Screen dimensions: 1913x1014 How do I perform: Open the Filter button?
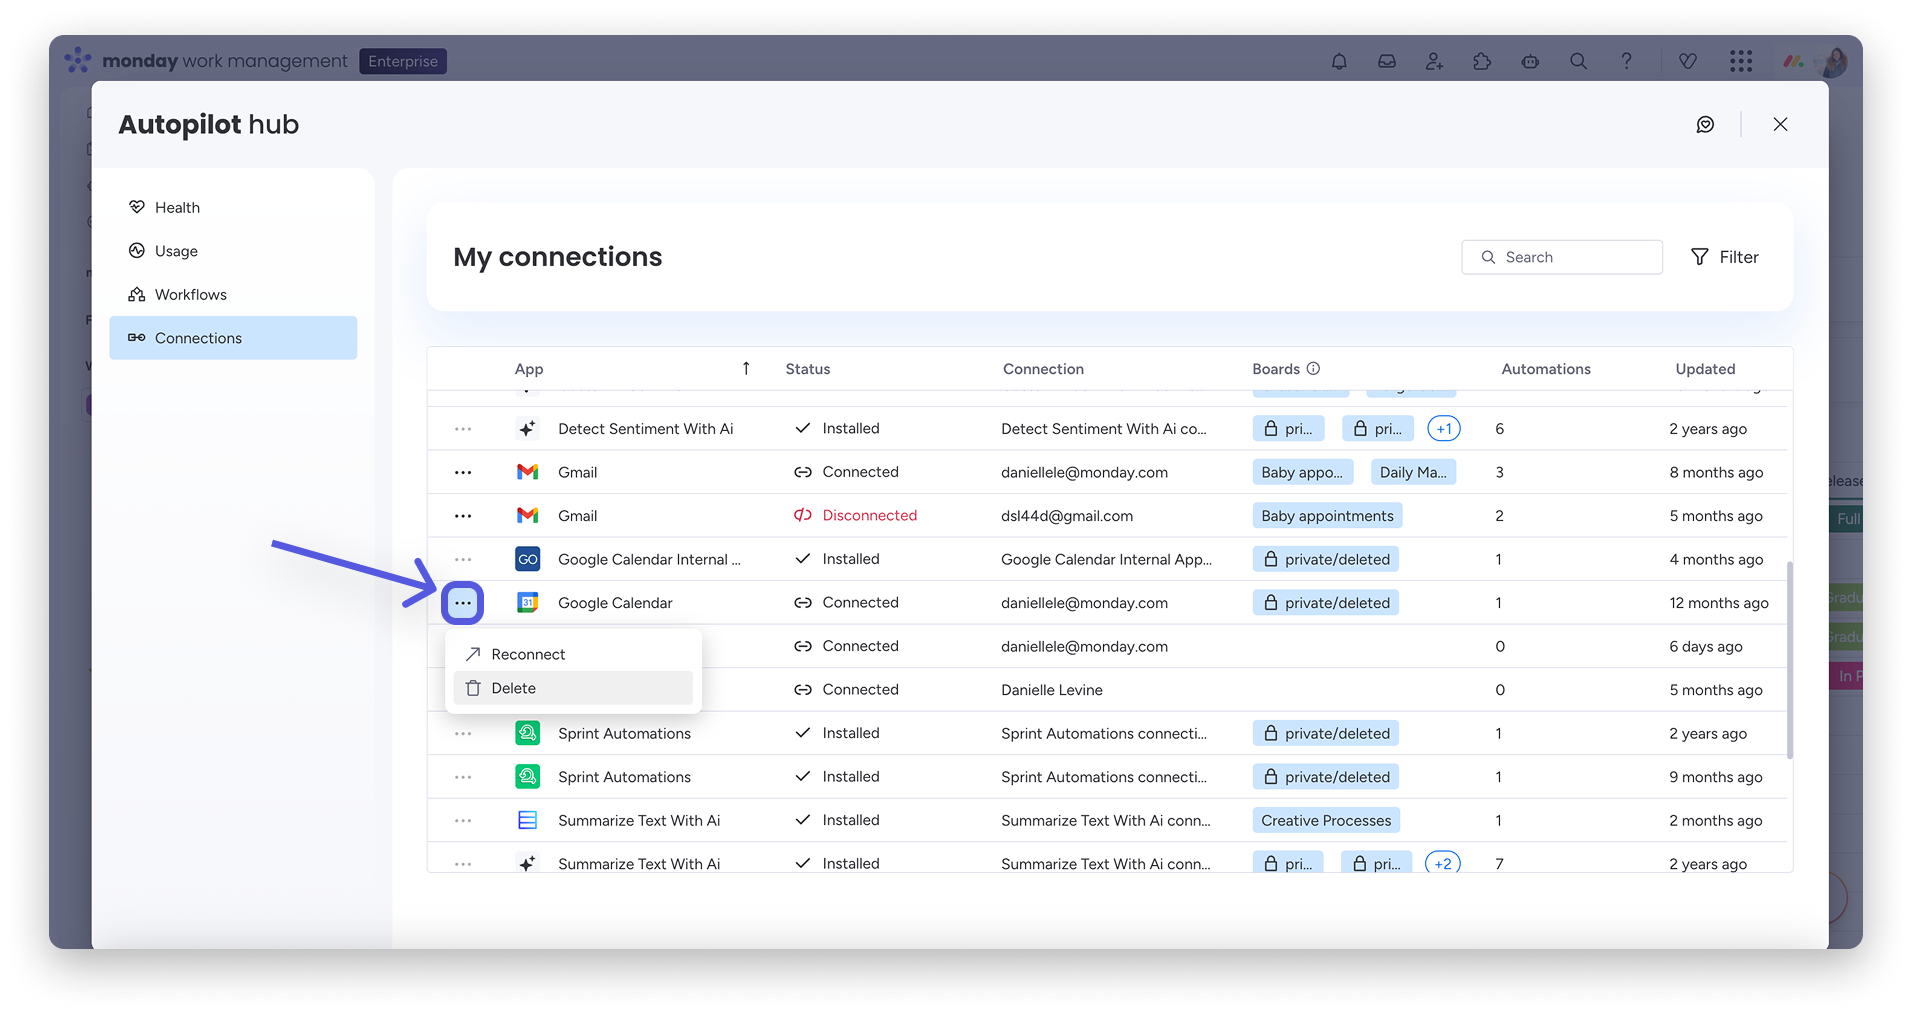pyautogui.click(x=1725, y=257)
